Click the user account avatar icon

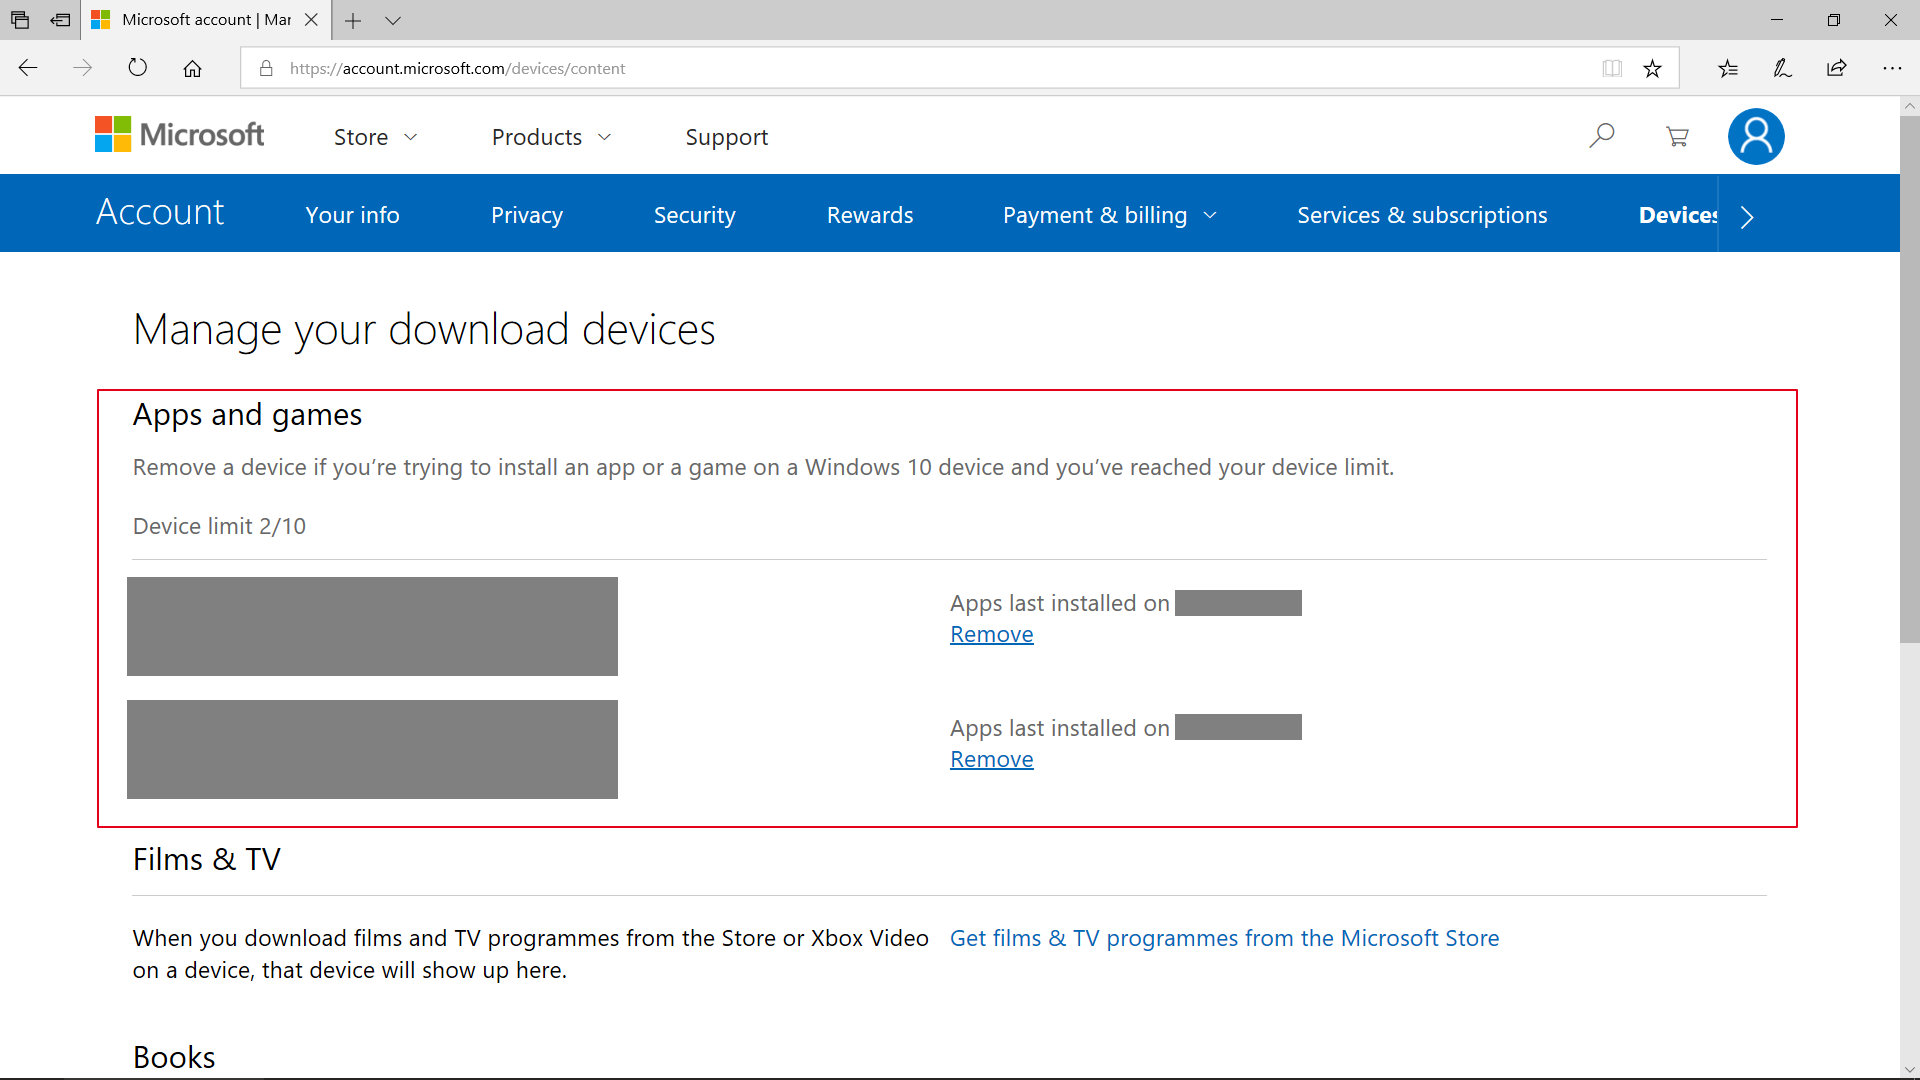coord(1755,136)
